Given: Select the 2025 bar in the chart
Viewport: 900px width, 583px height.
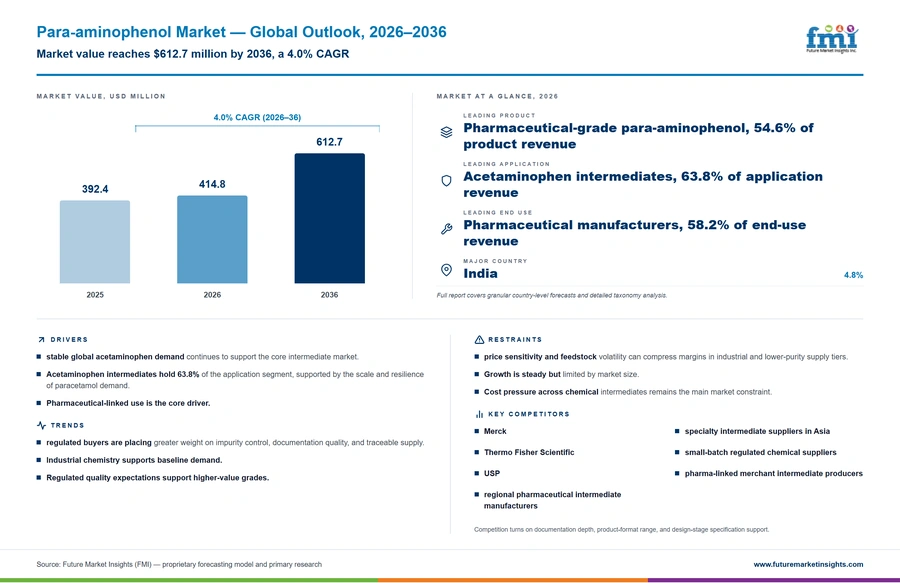Looking at the screenshot, I should [x=95, y=242].
